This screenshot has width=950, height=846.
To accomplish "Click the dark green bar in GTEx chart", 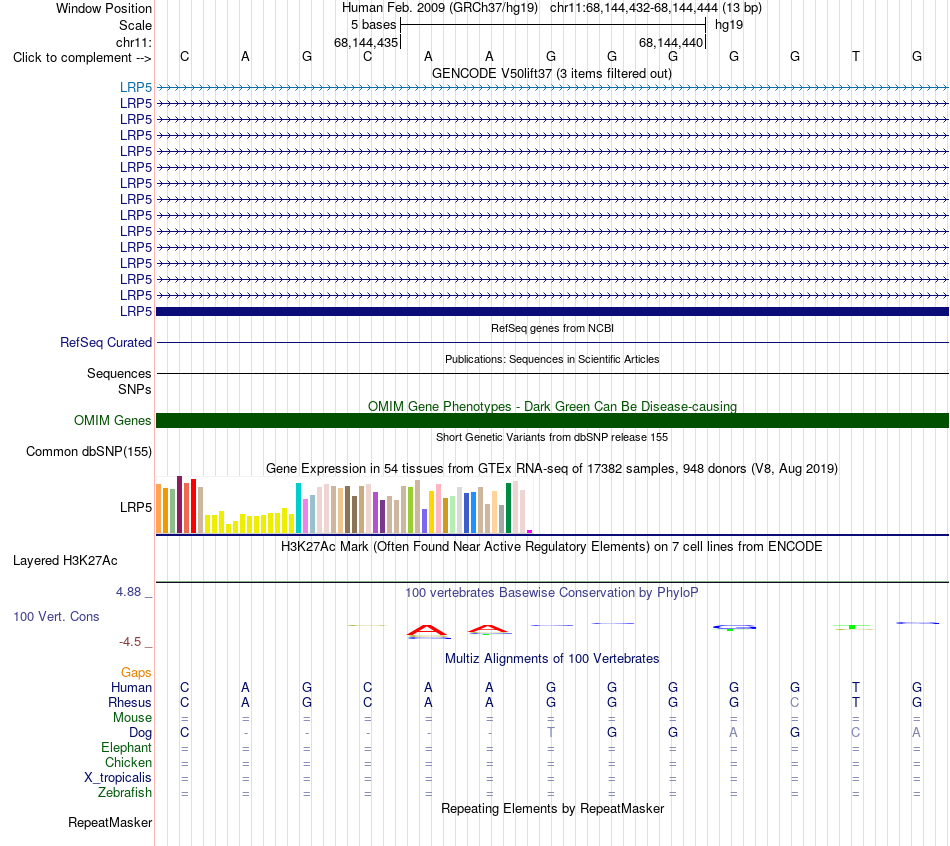I will pos(508,508).
